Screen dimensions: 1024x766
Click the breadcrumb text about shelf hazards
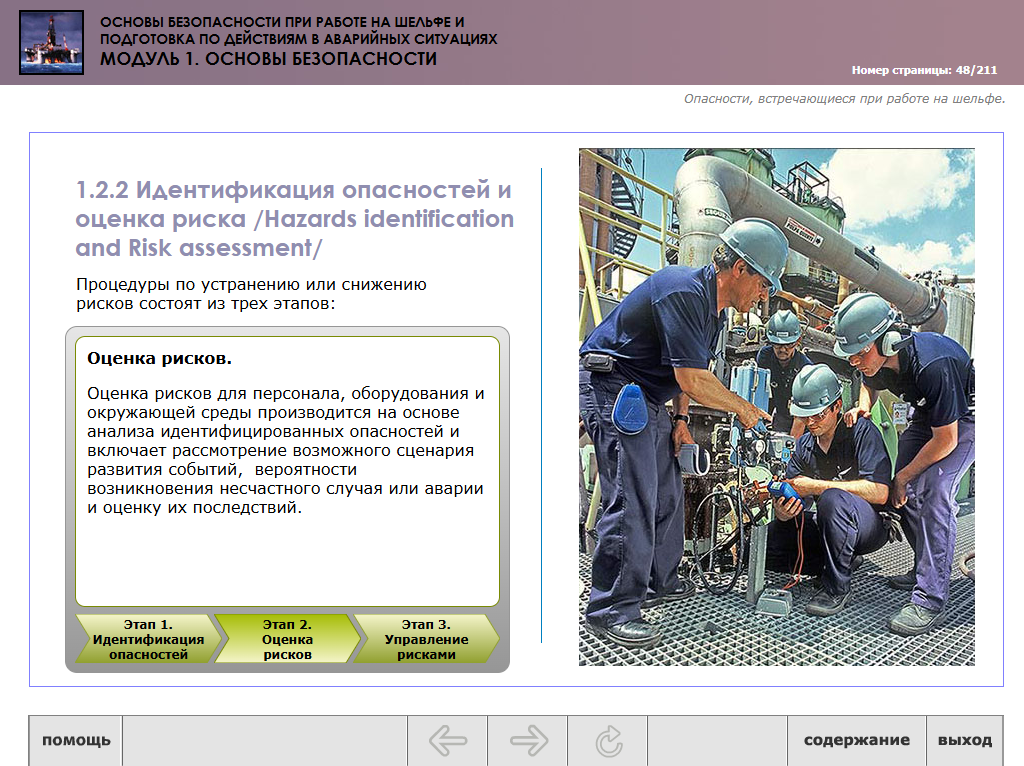(x=844, y=99)
